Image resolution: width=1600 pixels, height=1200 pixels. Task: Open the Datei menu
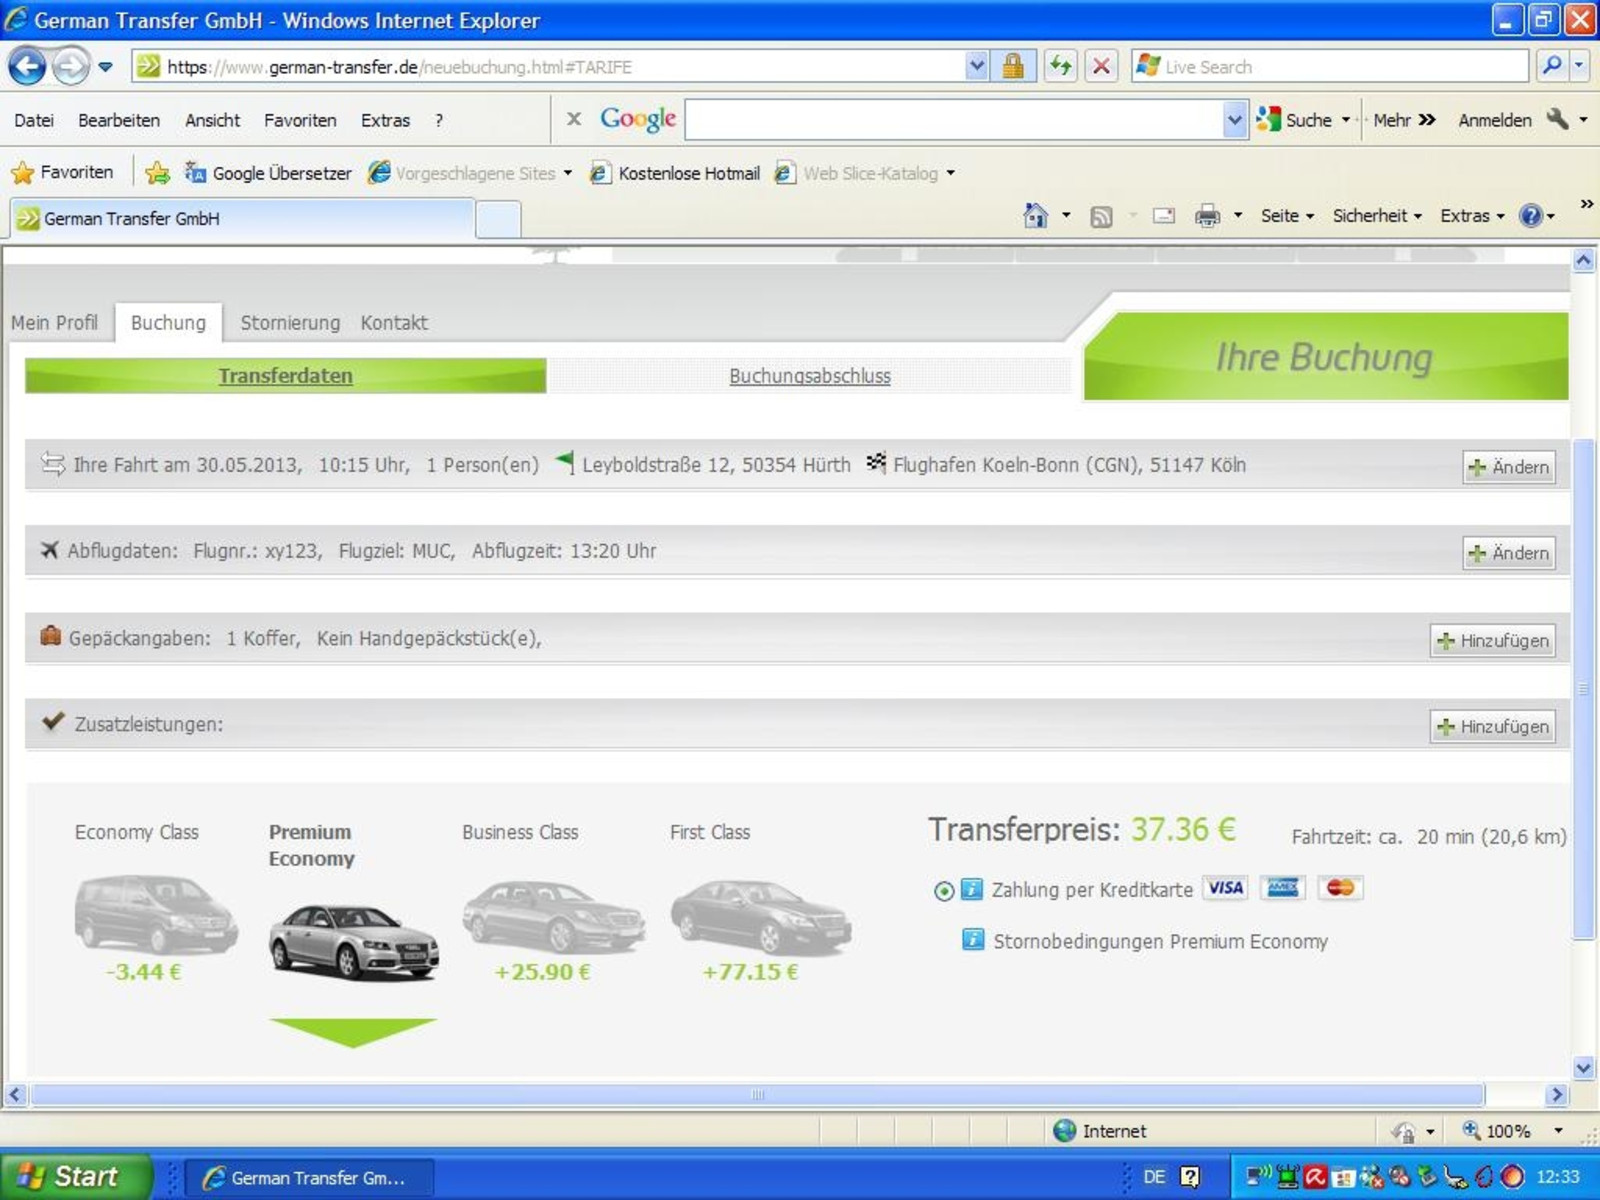[34, 120]
